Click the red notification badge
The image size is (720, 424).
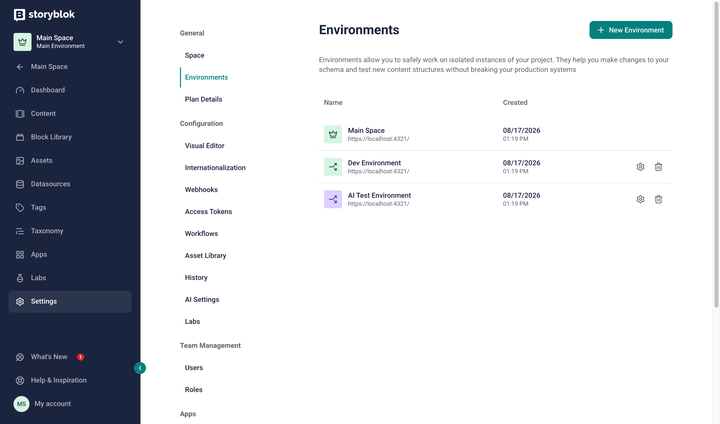click(80, 357)
